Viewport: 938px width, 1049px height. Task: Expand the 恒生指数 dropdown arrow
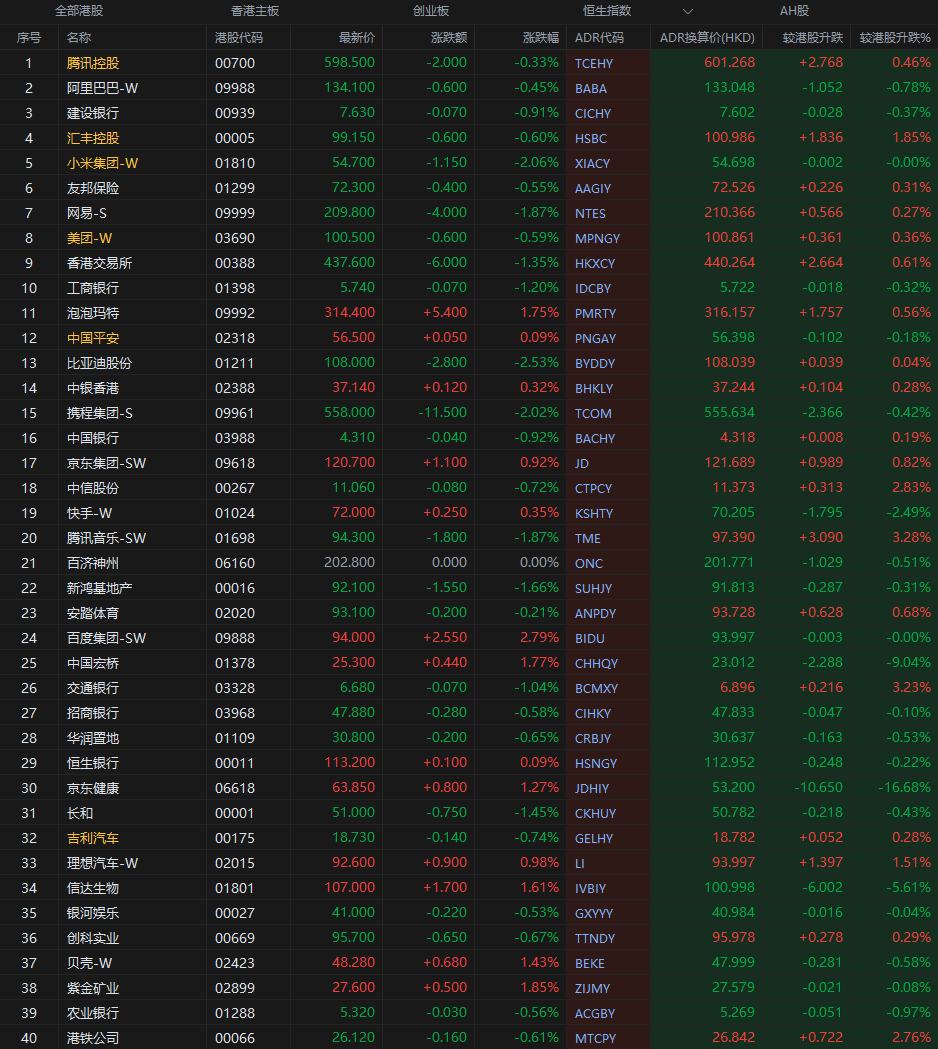[687, 11]
